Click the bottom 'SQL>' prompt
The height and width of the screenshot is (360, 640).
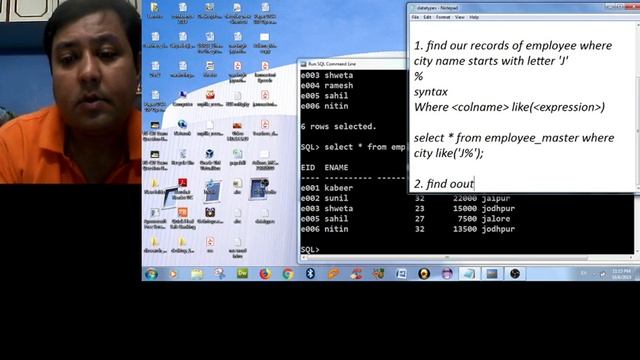[x=310, y=249]
